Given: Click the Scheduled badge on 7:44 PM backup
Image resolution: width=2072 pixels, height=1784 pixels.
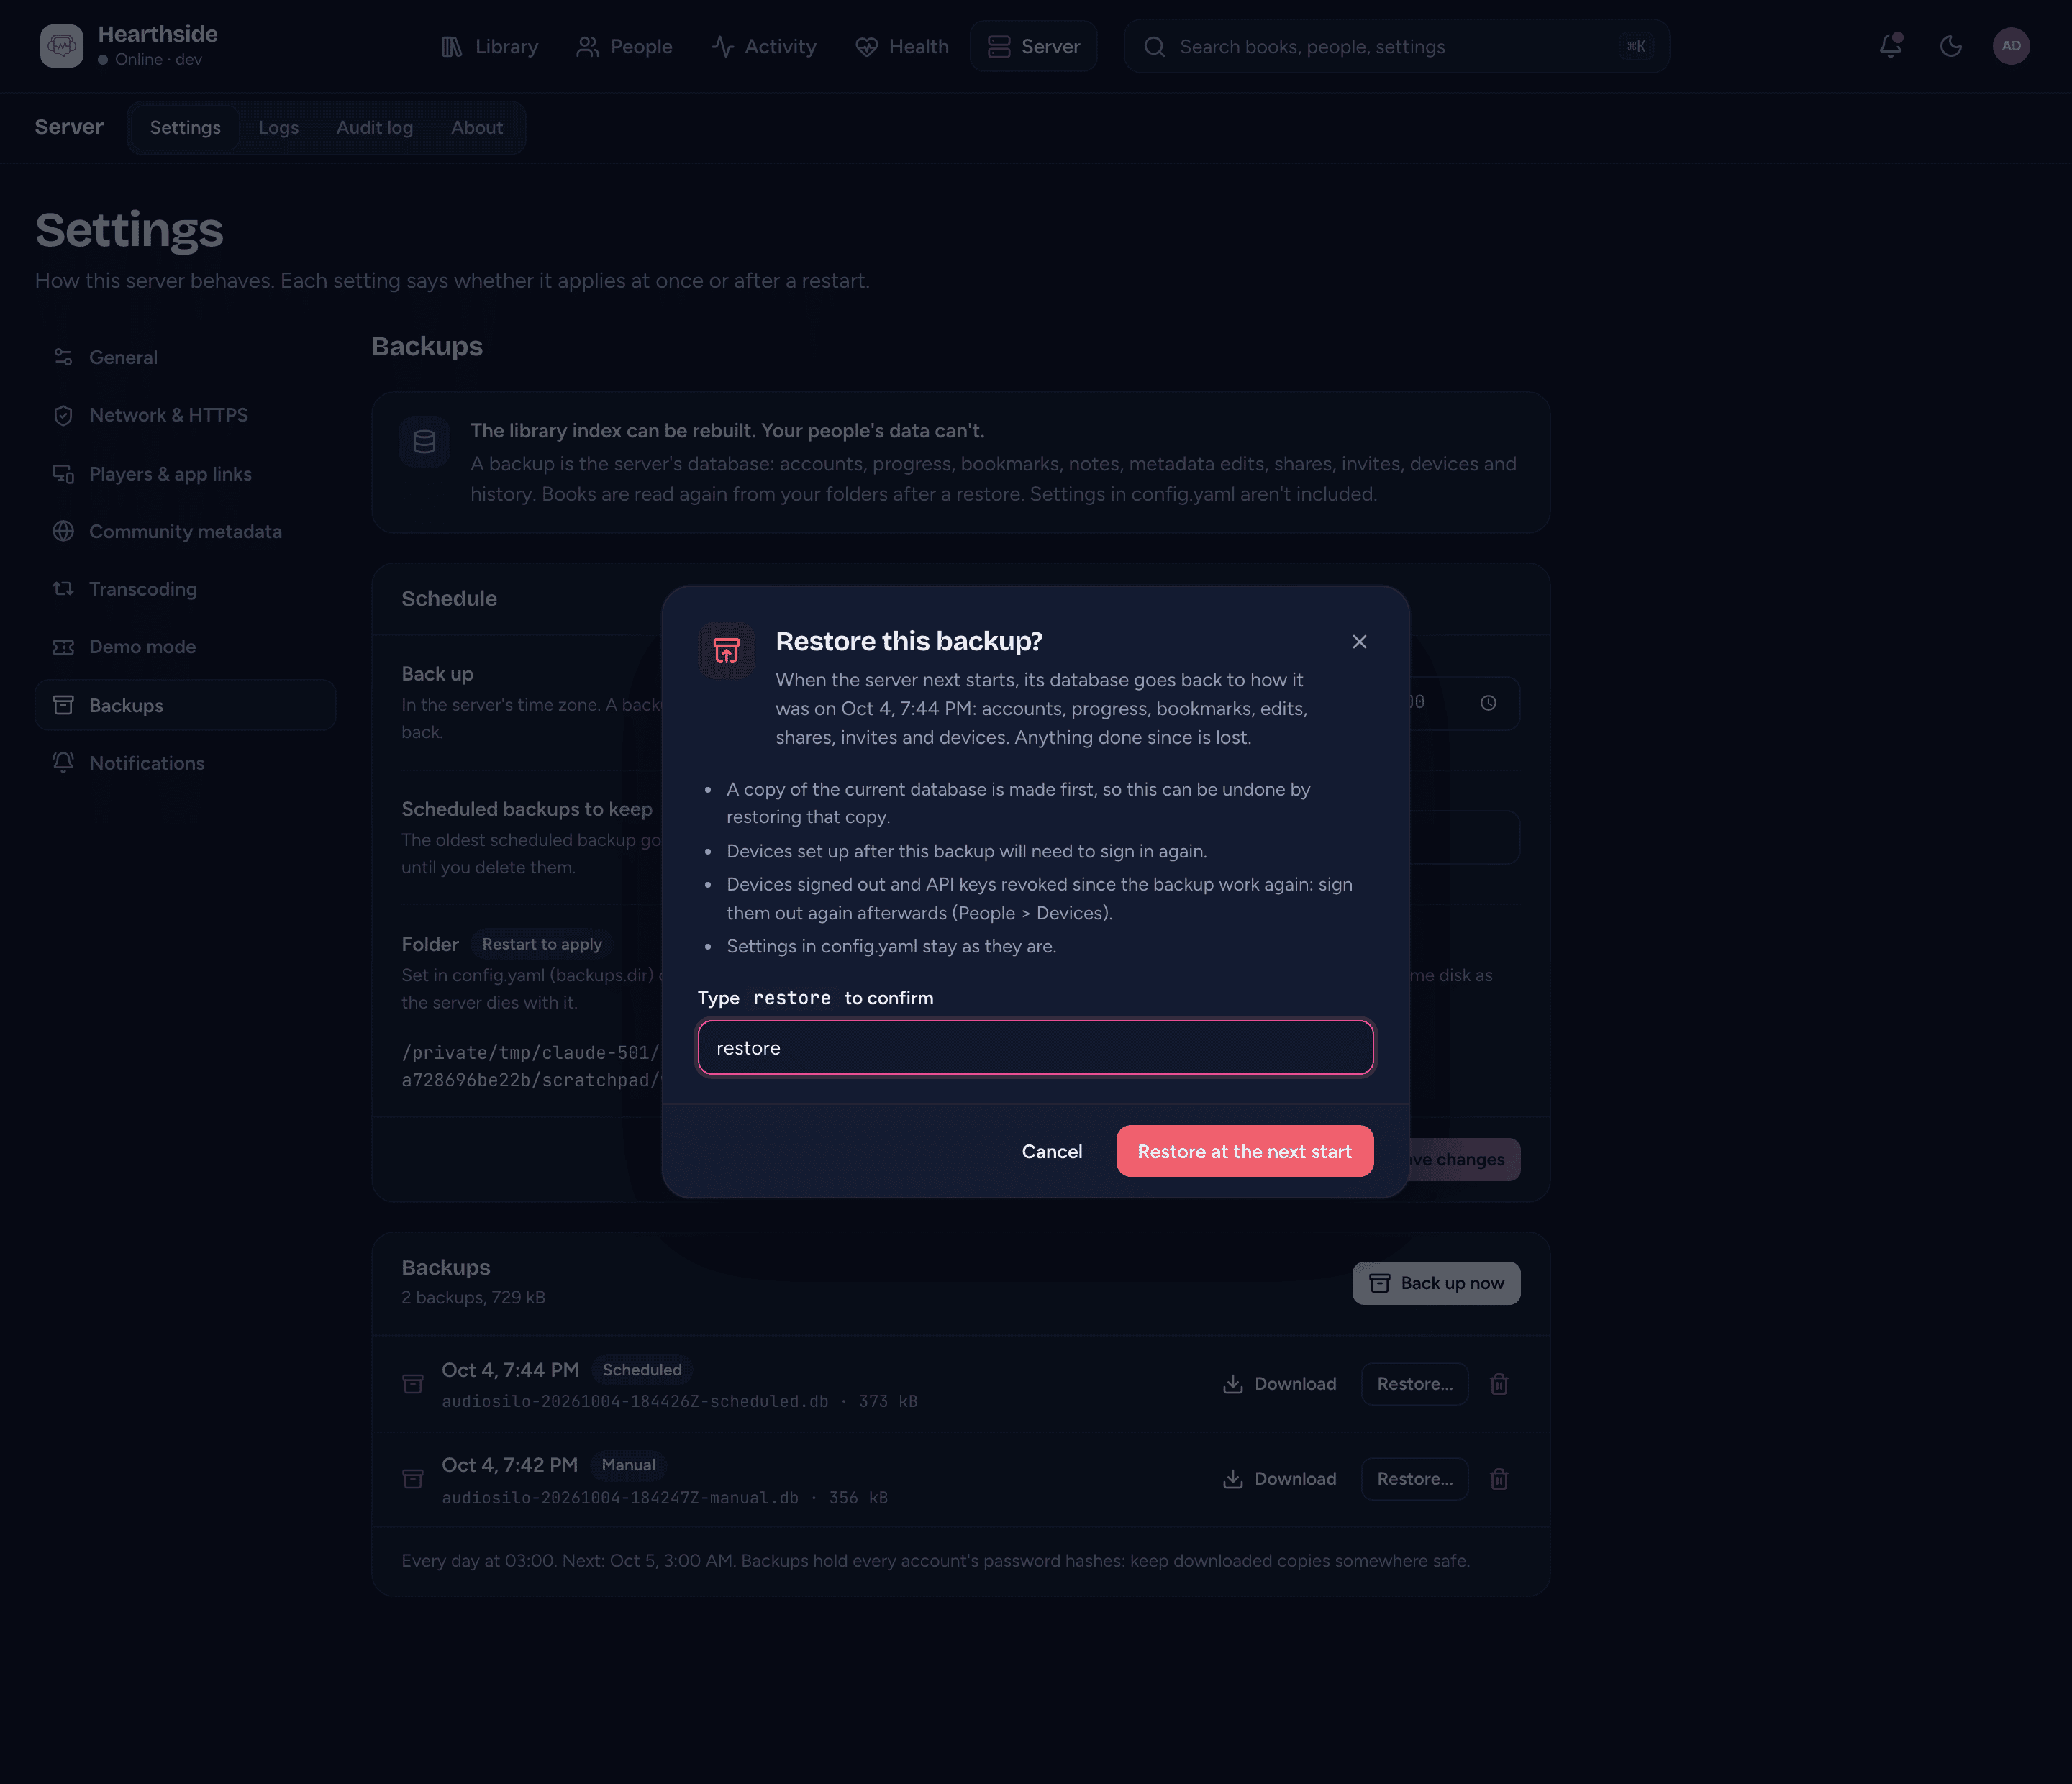Looking at the screenshot, I should click(642, 1370).
